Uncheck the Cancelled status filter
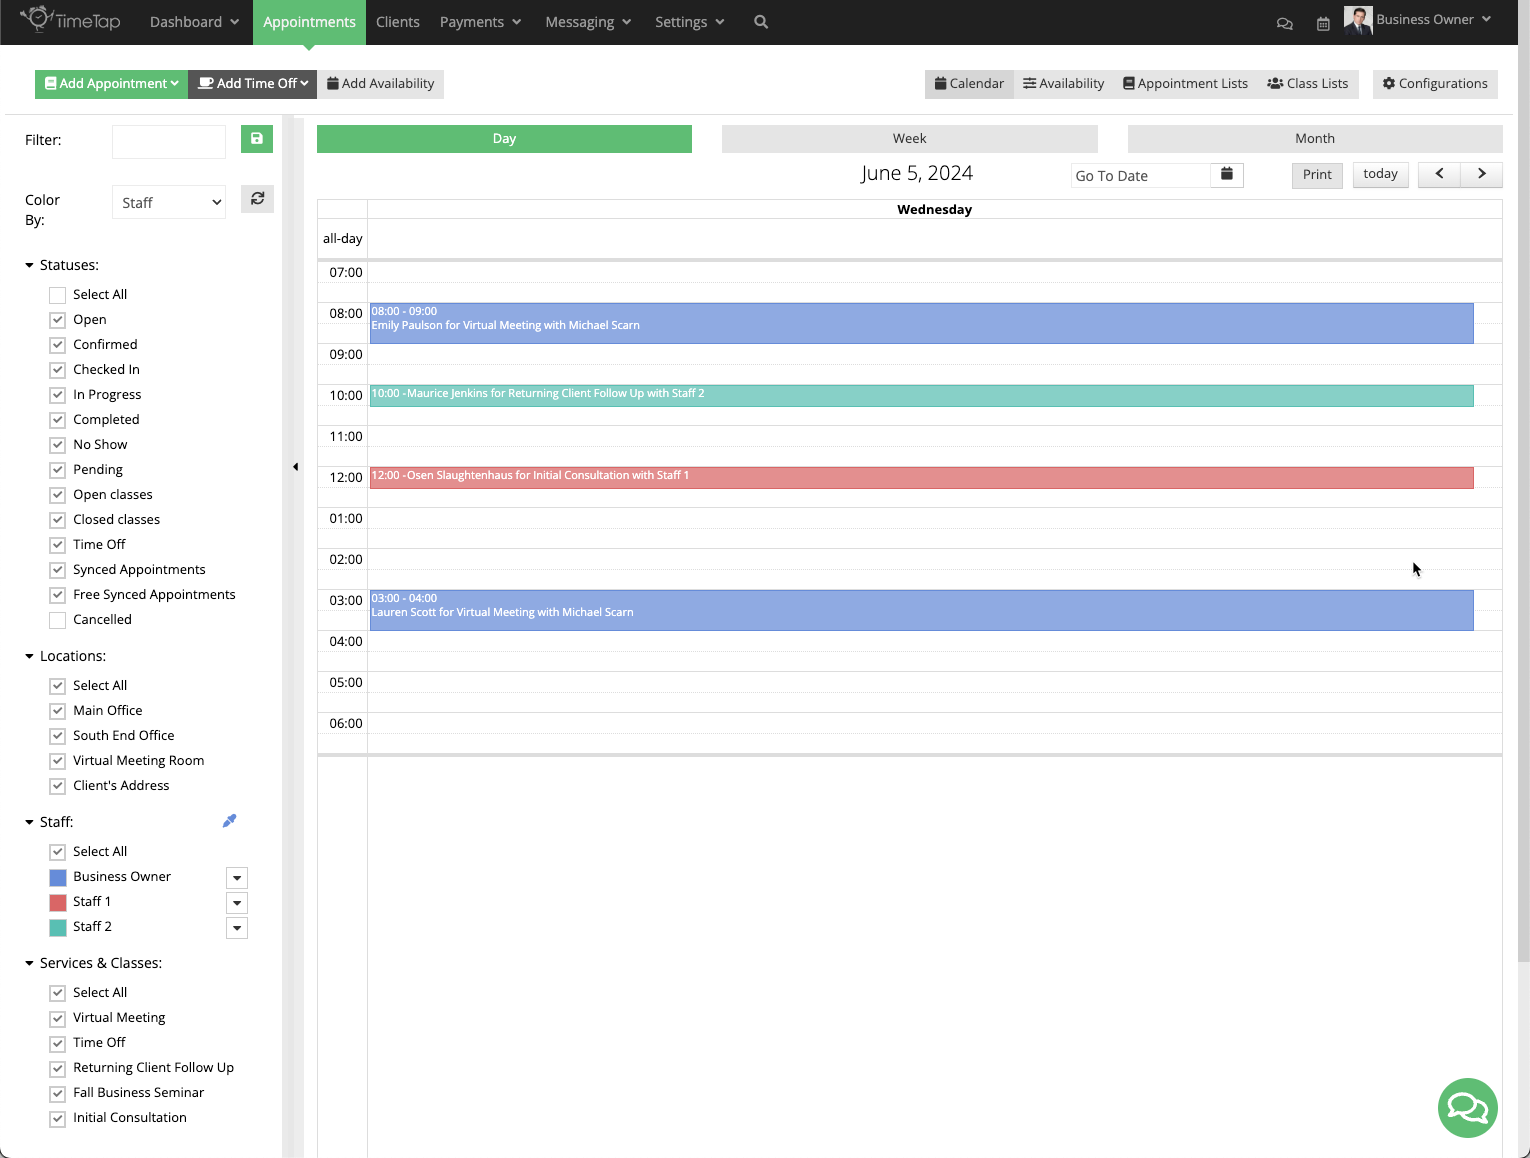 point(57,620)
